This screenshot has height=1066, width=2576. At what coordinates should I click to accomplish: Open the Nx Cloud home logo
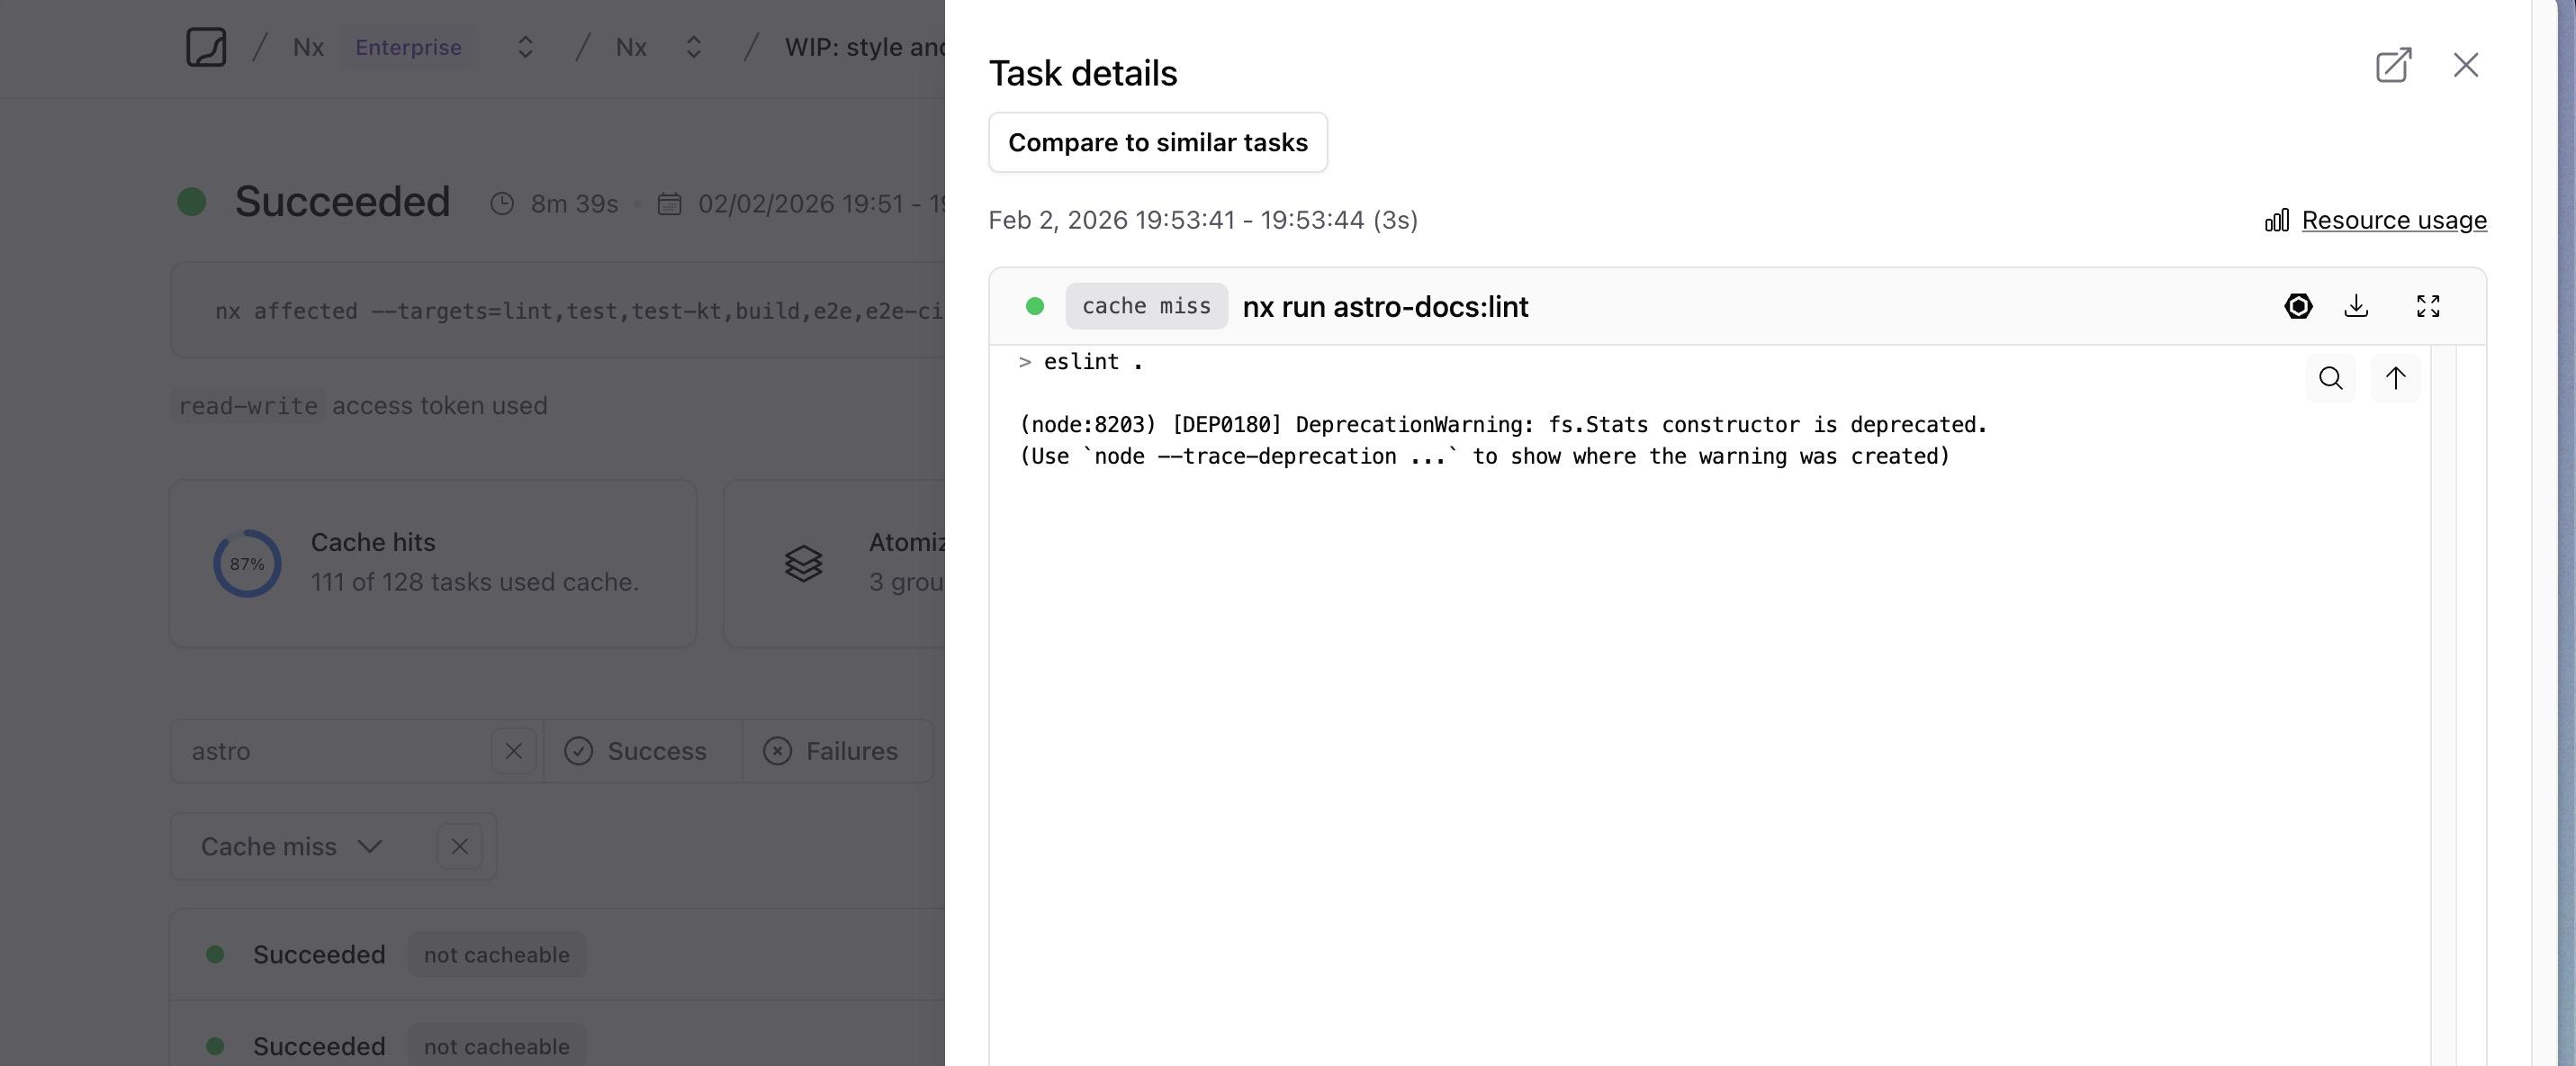tap(205, 46)
